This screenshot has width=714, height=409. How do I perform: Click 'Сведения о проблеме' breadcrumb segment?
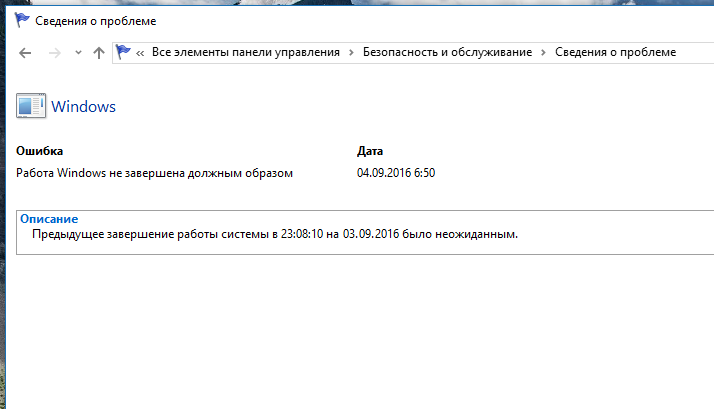615,52
